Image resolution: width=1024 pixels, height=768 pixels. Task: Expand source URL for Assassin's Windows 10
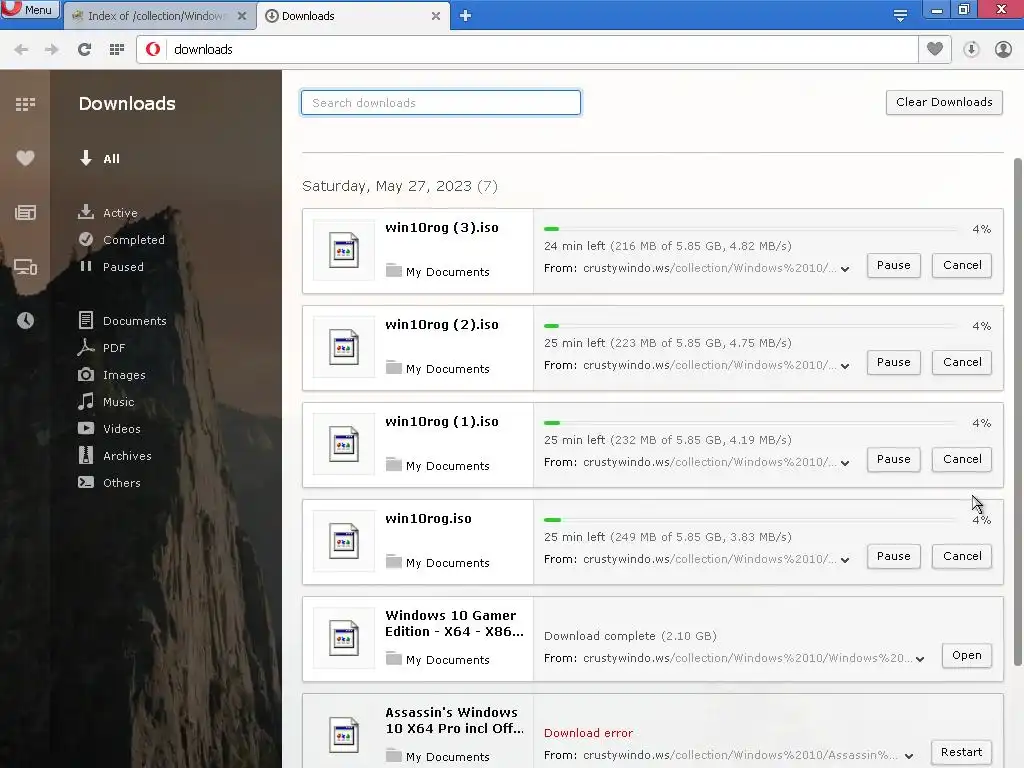[909, 756]
